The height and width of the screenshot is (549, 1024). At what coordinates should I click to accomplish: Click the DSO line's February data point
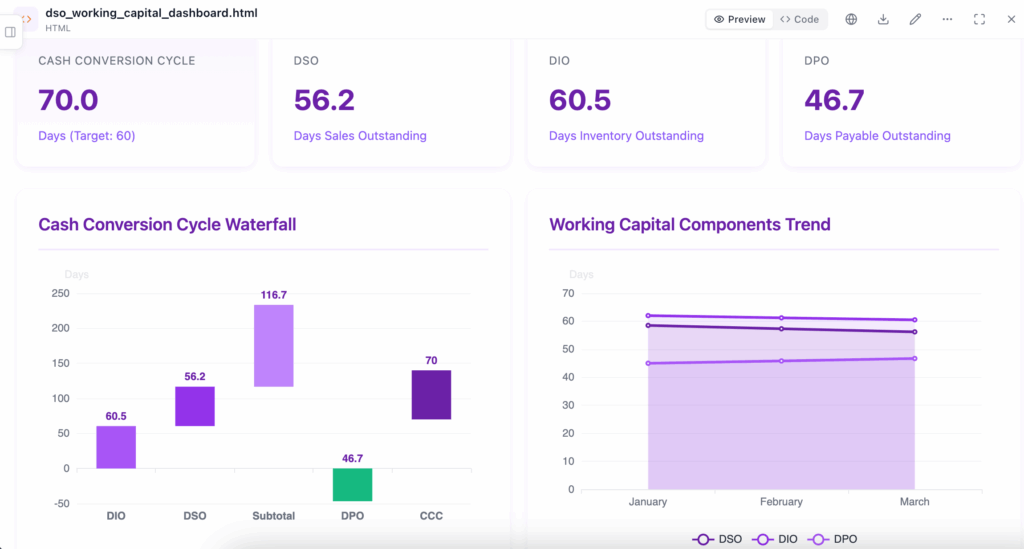(781, 329)
